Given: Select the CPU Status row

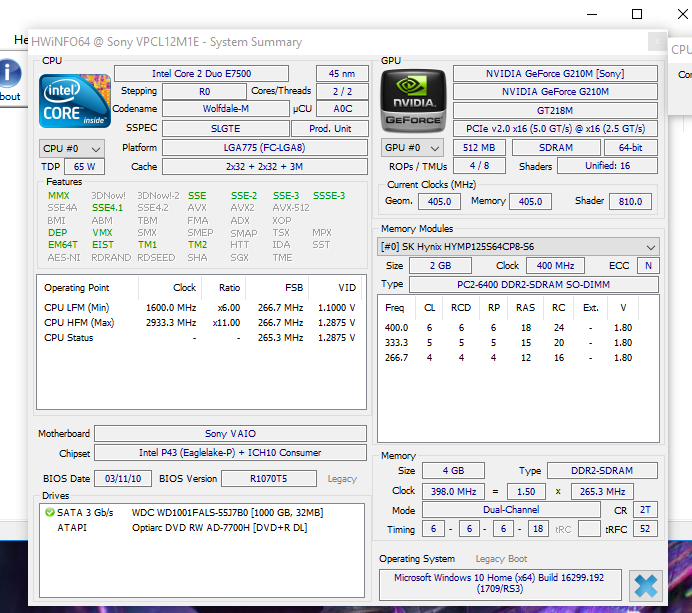Looking at the screenshot, I should pyautogui.click(x=200, y=338).
